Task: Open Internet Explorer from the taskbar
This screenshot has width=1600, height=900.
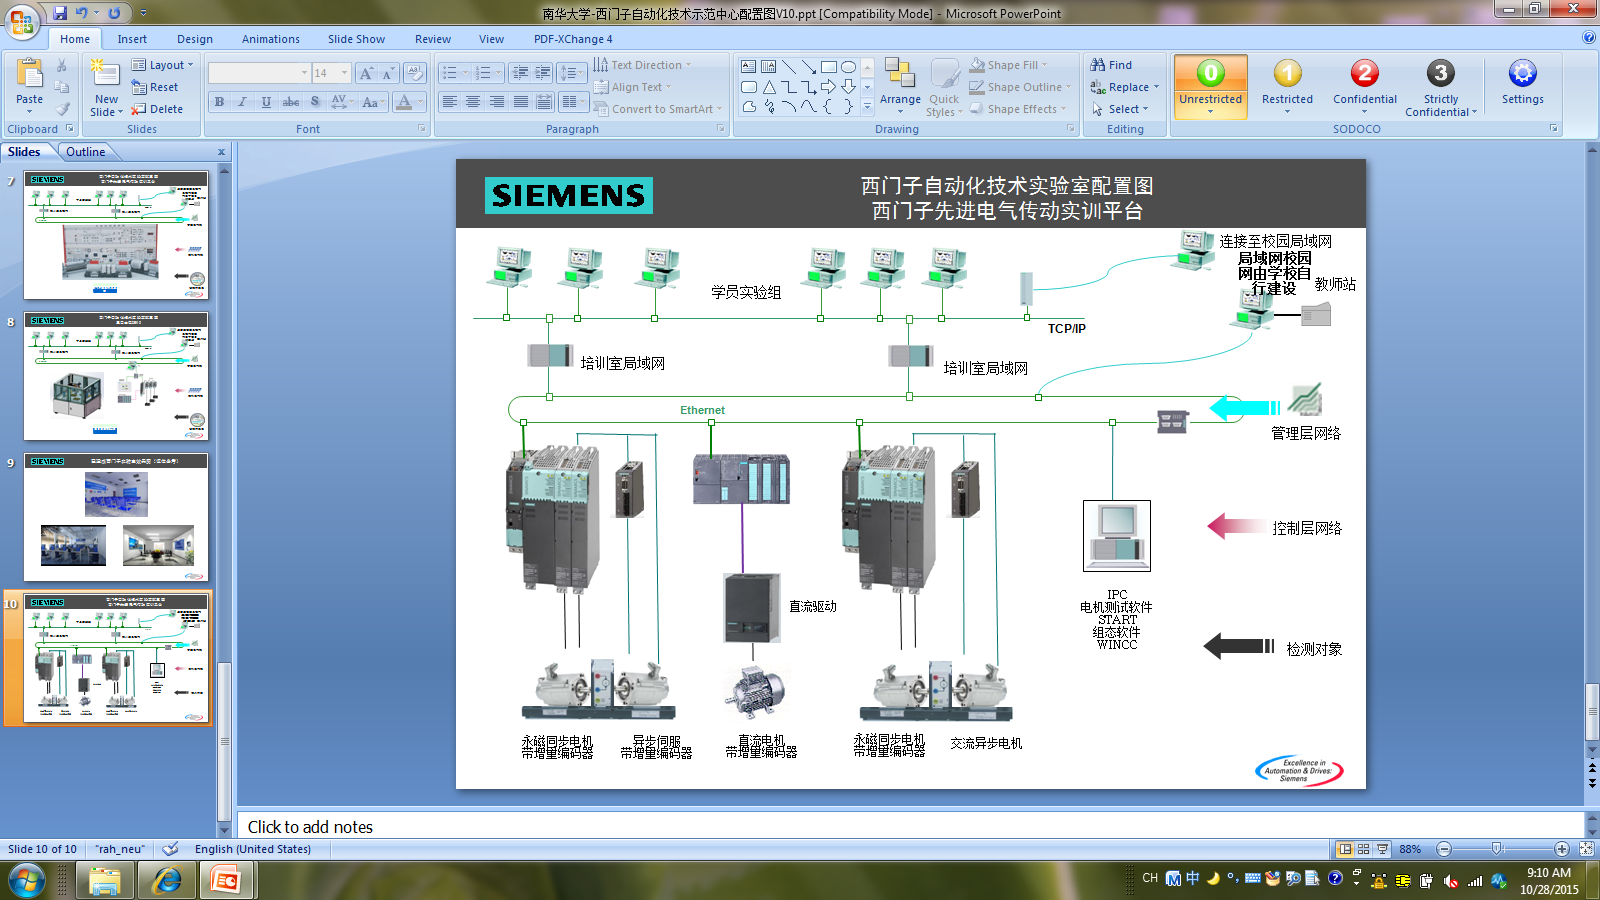Action: pos(166,881)
